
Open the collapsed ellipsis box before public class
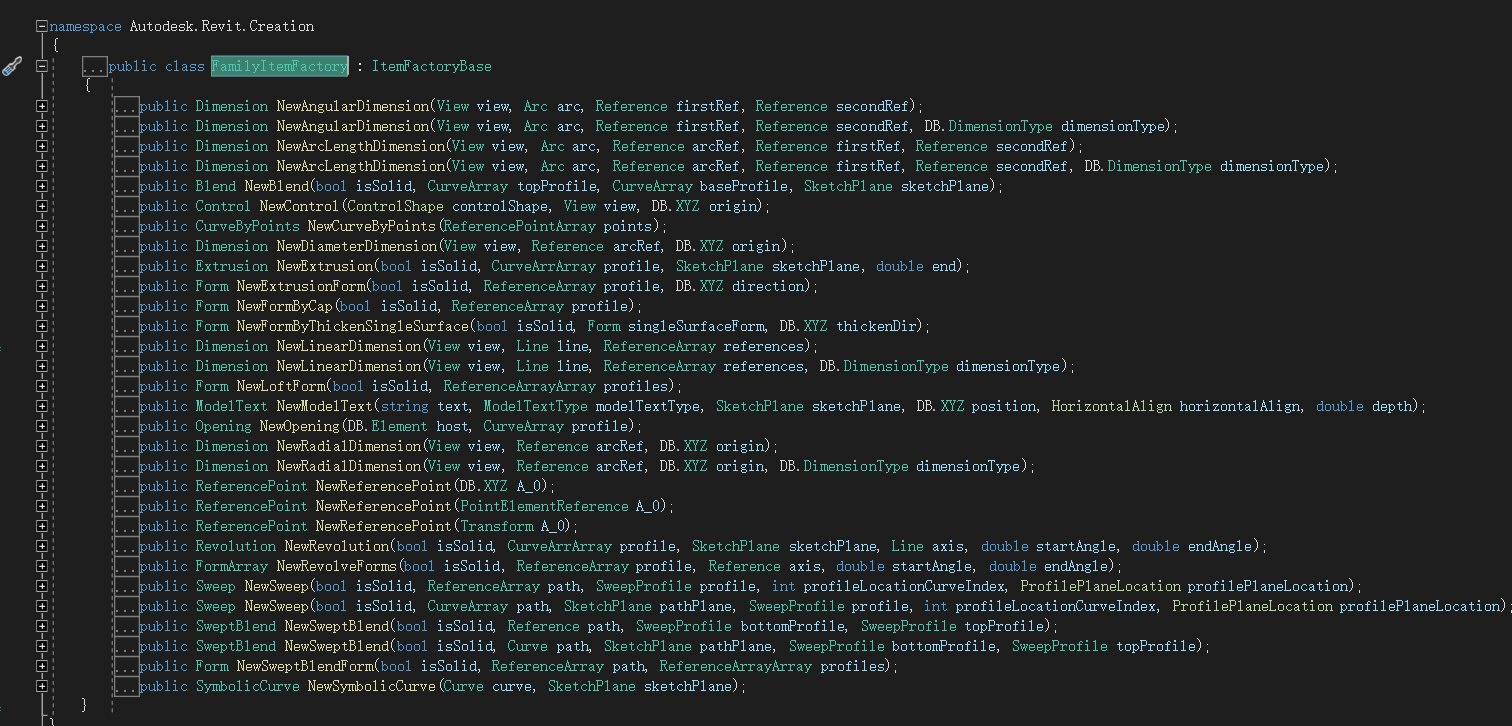pyautogui.click(x=95, y=67)
